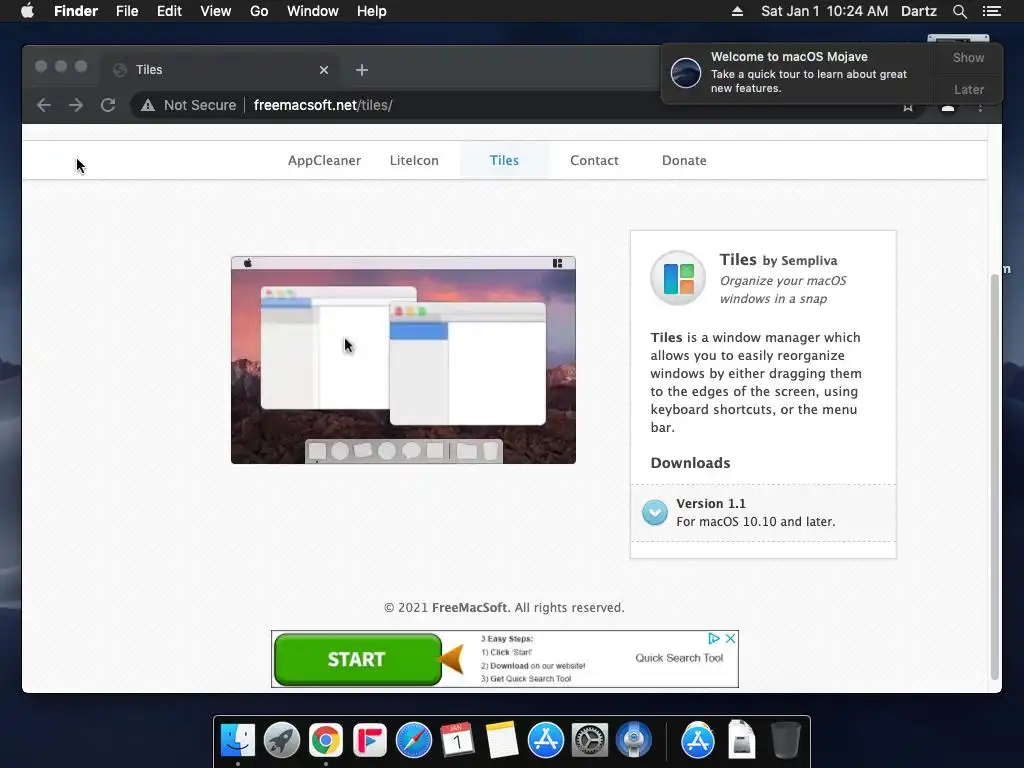This screenshot has height=768, width=1024.
Task: Open the Go menu
Action: pyautogui.click(x=259, y=11)
